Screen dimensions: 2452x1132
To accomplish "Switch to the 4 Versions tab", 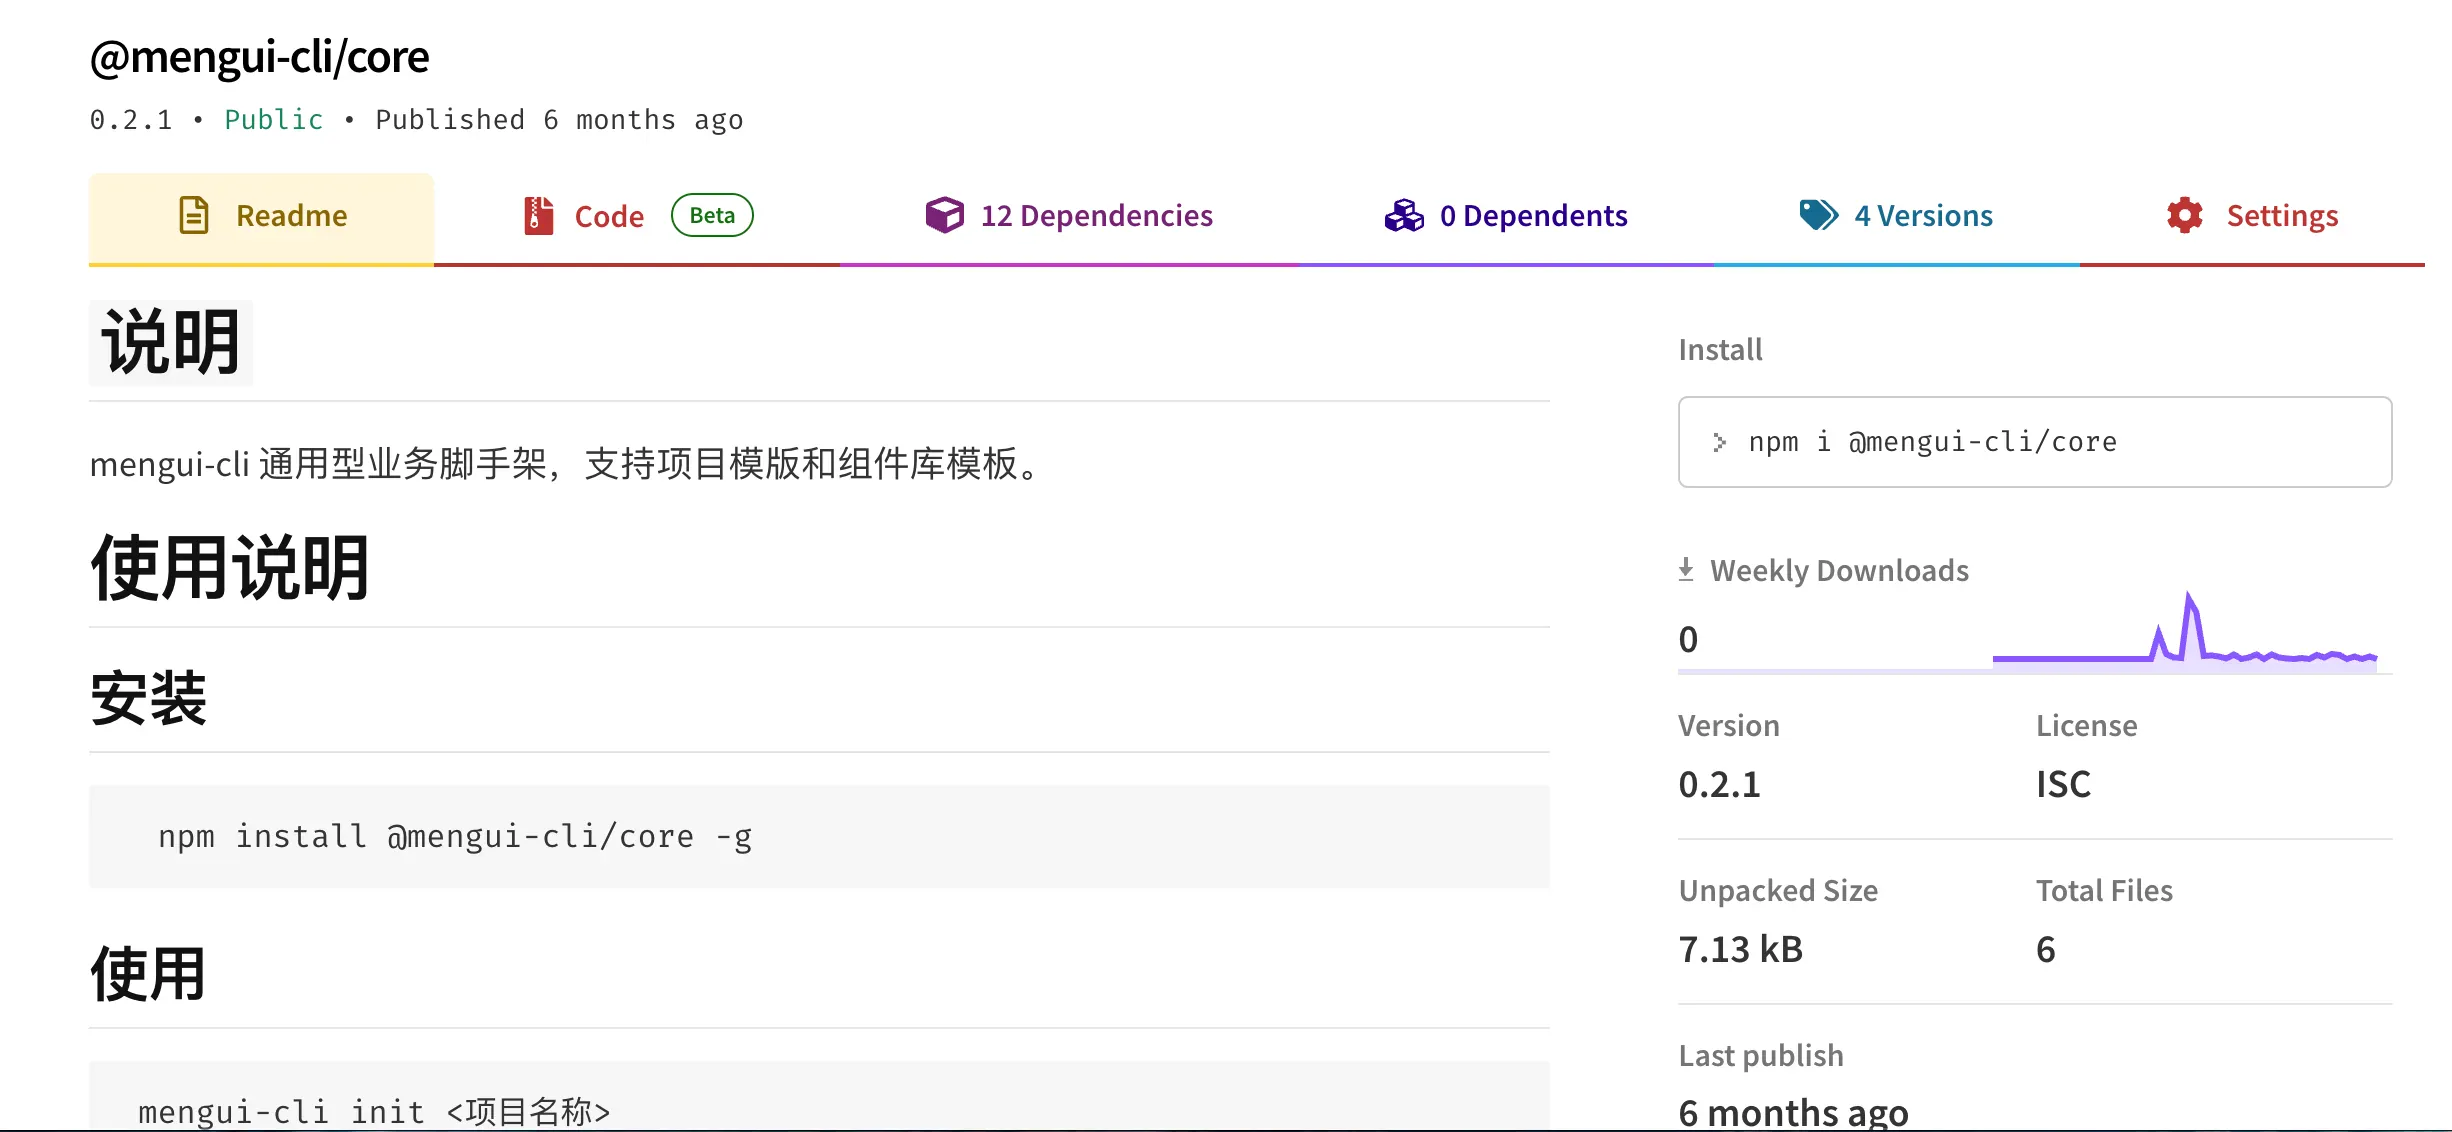I will (1923, 216).
